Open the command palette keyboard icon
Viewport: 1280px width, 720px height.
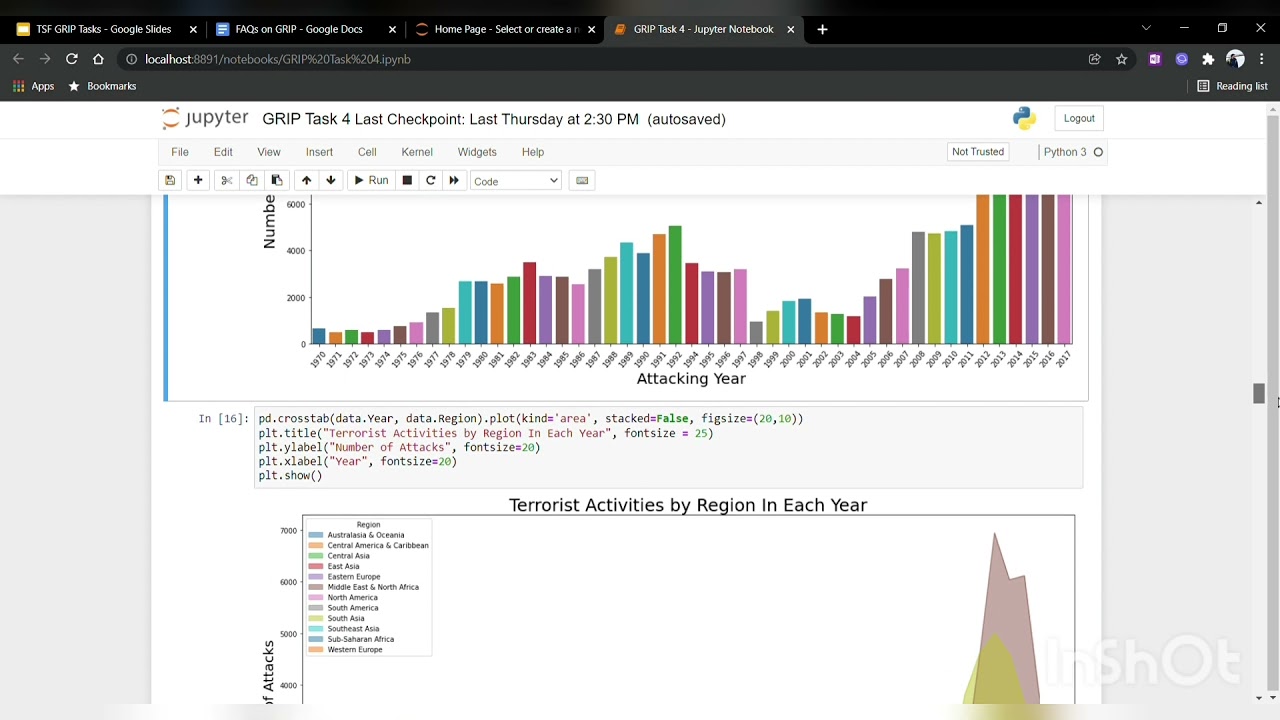click(582, 180)
